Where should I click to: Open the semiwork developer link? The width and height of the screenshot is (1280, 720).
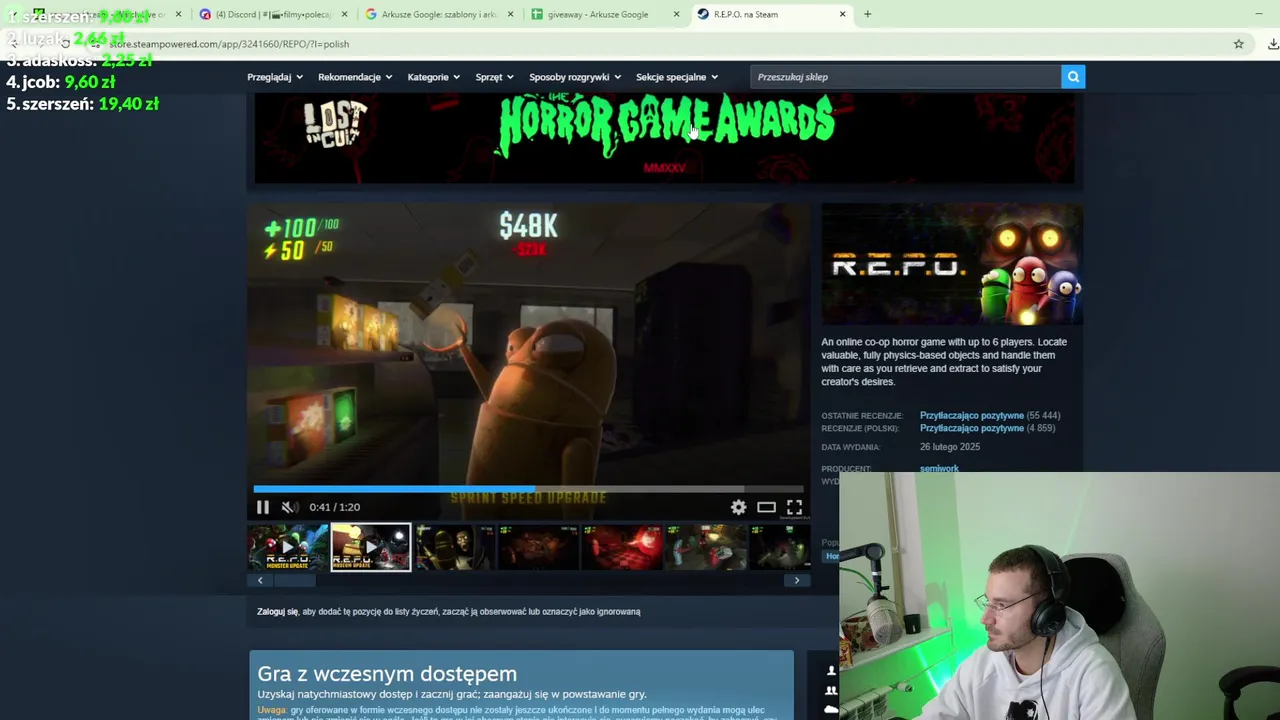939,468
